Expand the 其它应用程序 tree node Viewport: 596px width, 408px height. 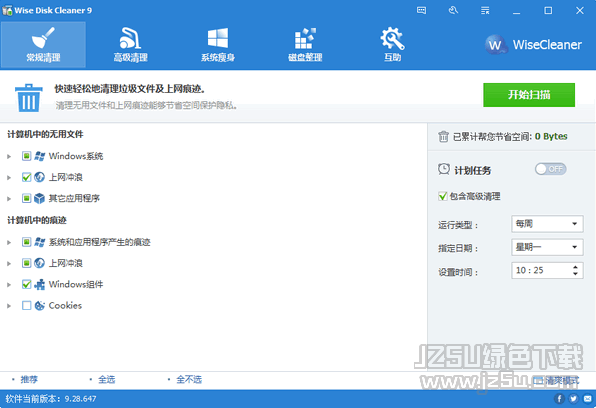click(9, 198)
